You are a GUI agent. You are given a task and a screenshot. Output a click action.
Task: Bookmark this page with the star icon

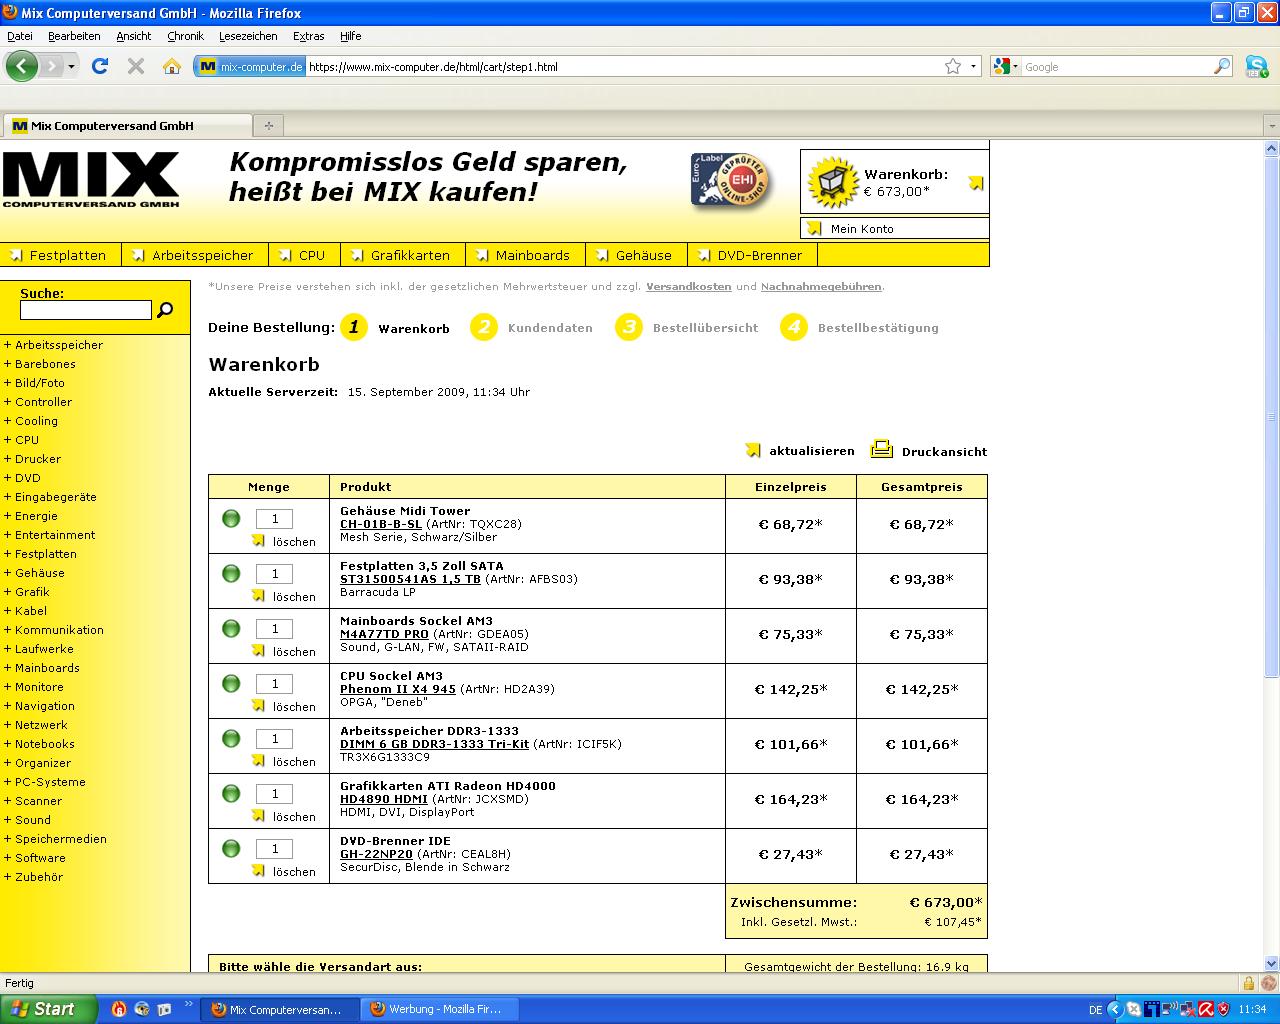pyautogui.click(x=953, y=66)
